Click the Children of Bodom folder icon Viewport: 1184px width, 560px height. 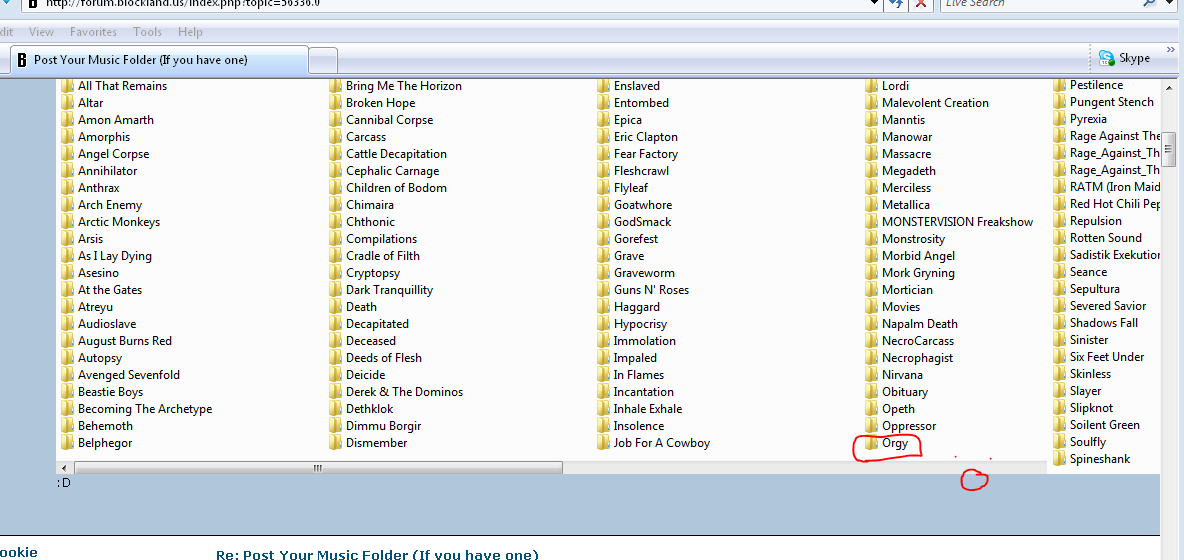tap(336, 188)
